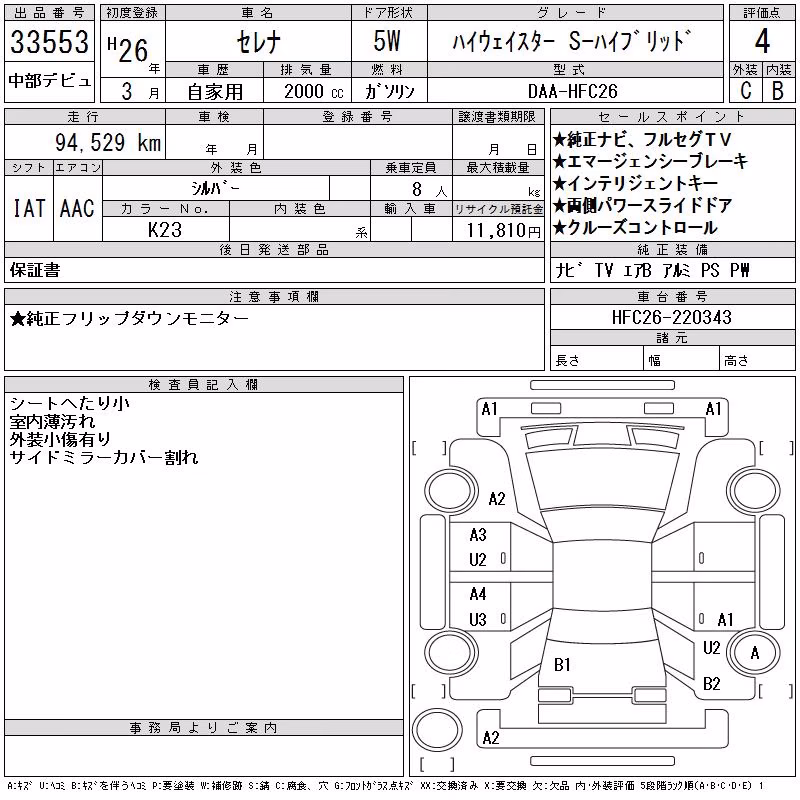This screenshot has height=800, width=800.
Task: Click the inspector note サイドミラーカバー割れ
Action: pos(104,457)
